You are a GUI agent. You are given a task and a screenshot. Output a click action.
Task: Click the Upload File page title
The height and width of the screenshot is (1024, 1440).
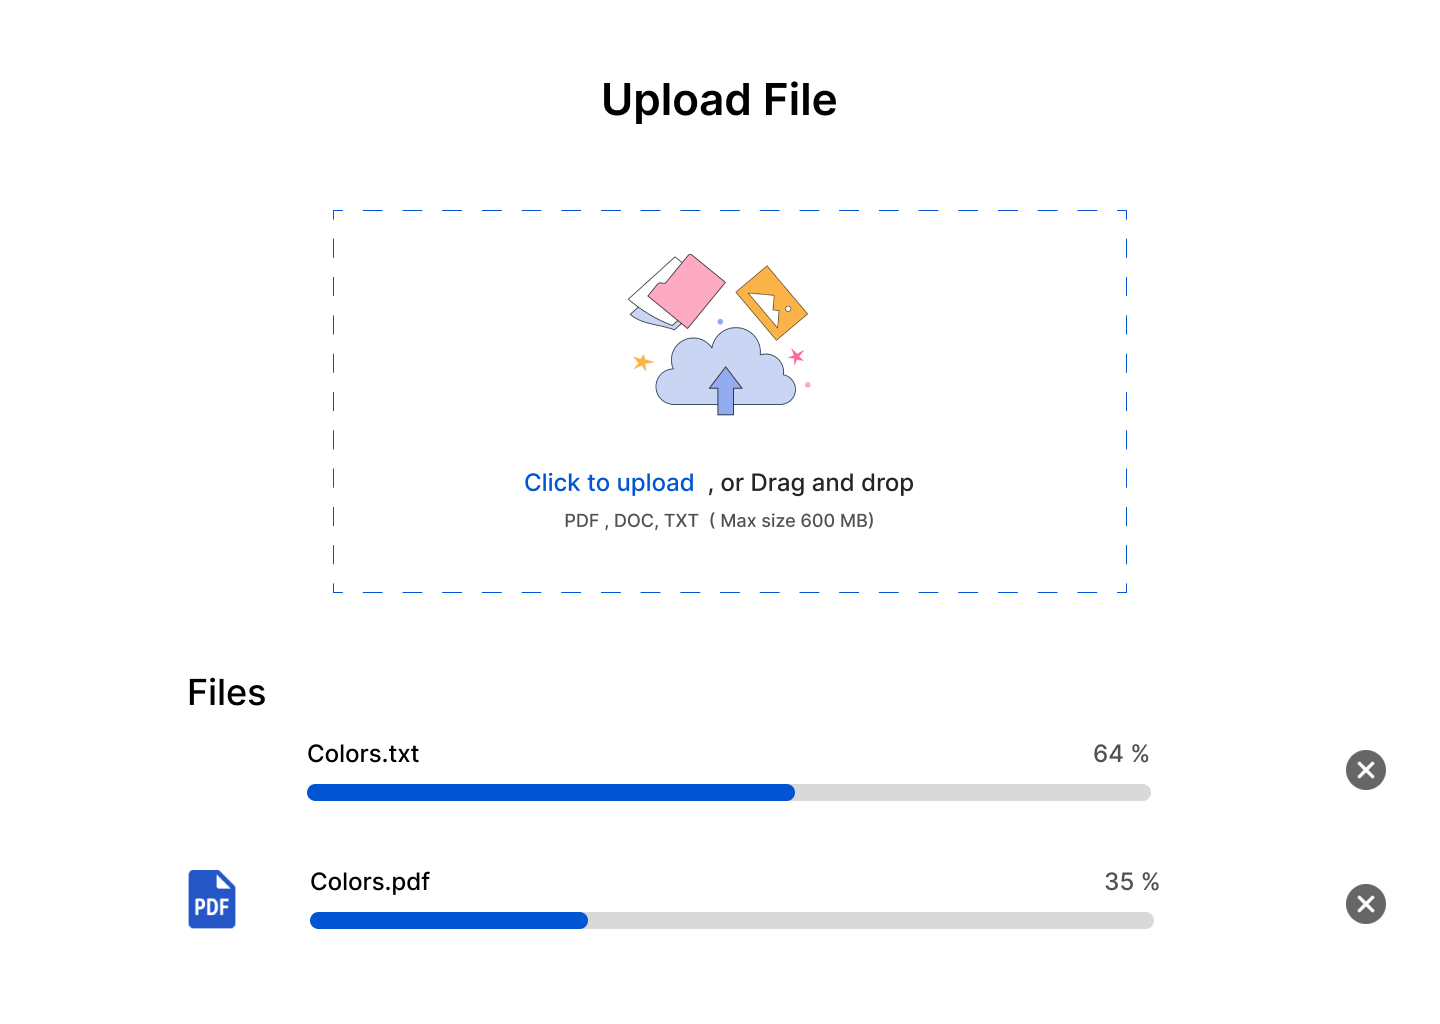tap(719, 99)
